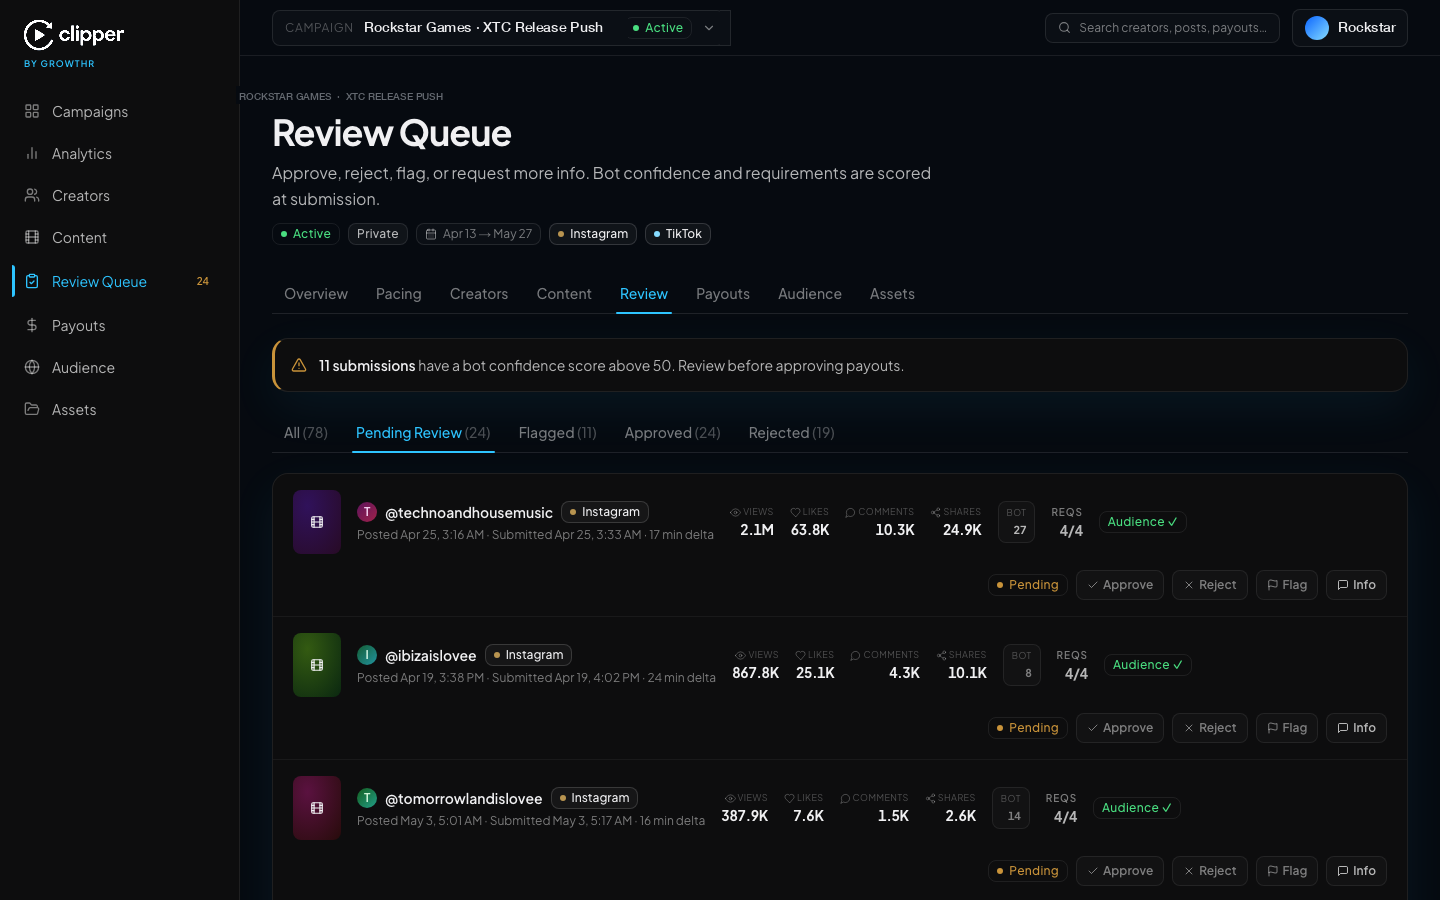Click the XTC RELEASE PUSH breadcrumb
This screenshot has width=1440, height=900.
[x=394, y=97]
